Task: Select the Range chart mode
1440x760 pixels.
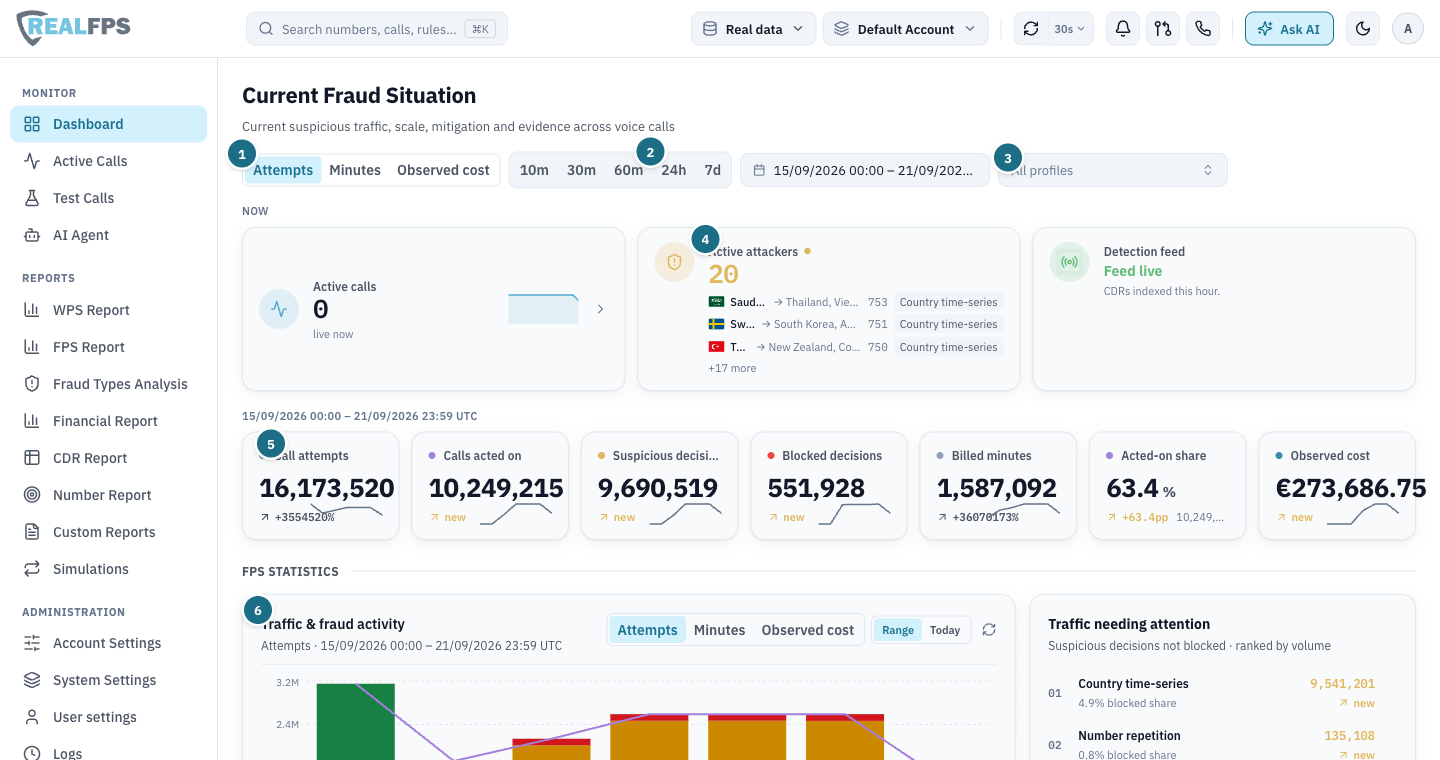Action: point(898,630)
